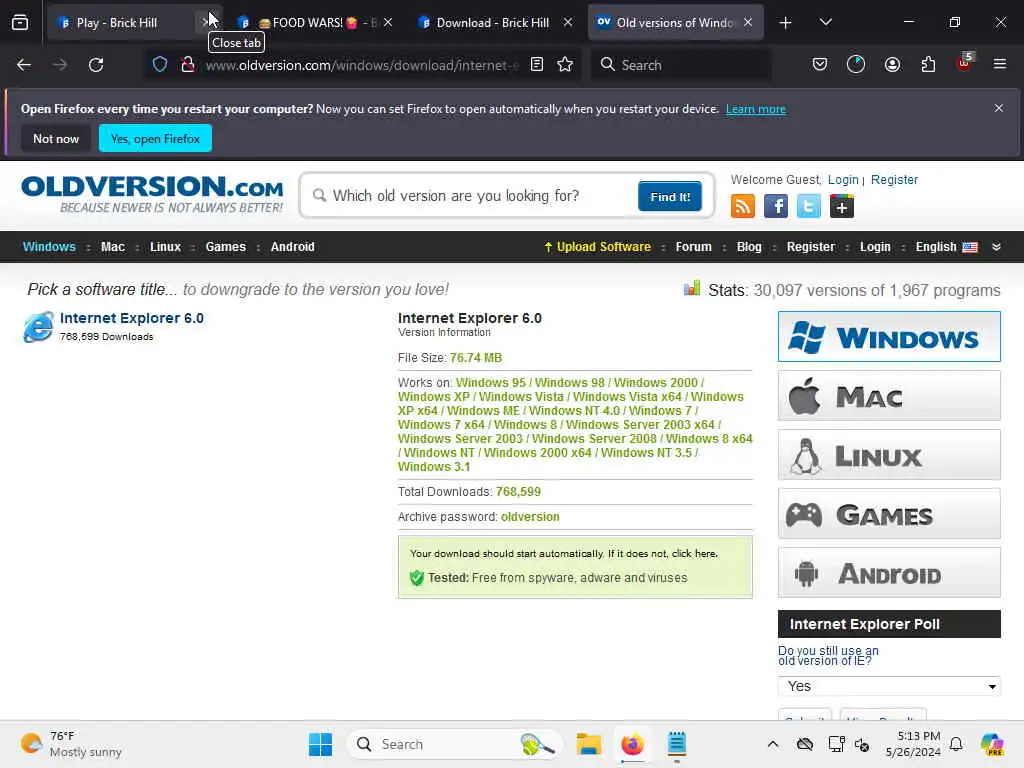Open the extensions puzzle icon
Screen dimensions: 1024x768
(928, 65)
